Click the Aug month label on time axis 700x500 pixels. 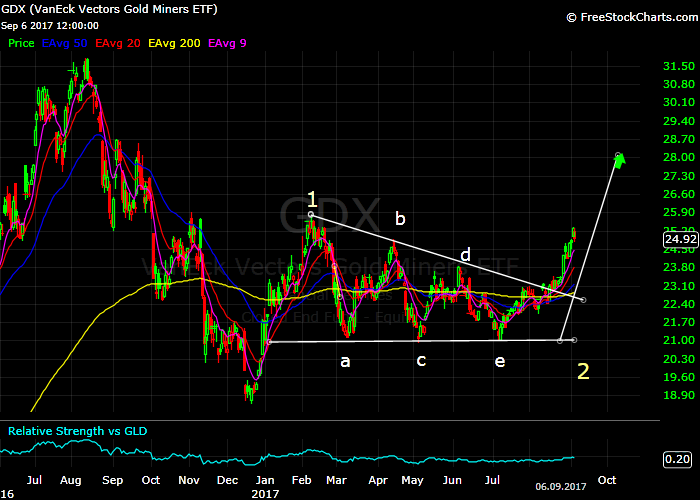coord(71,480)
